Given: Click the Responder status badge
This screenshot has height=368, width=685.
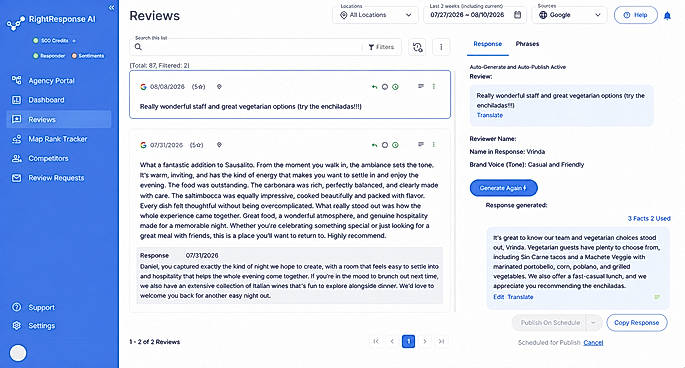Looking at the screenshot, I should 49,56.
